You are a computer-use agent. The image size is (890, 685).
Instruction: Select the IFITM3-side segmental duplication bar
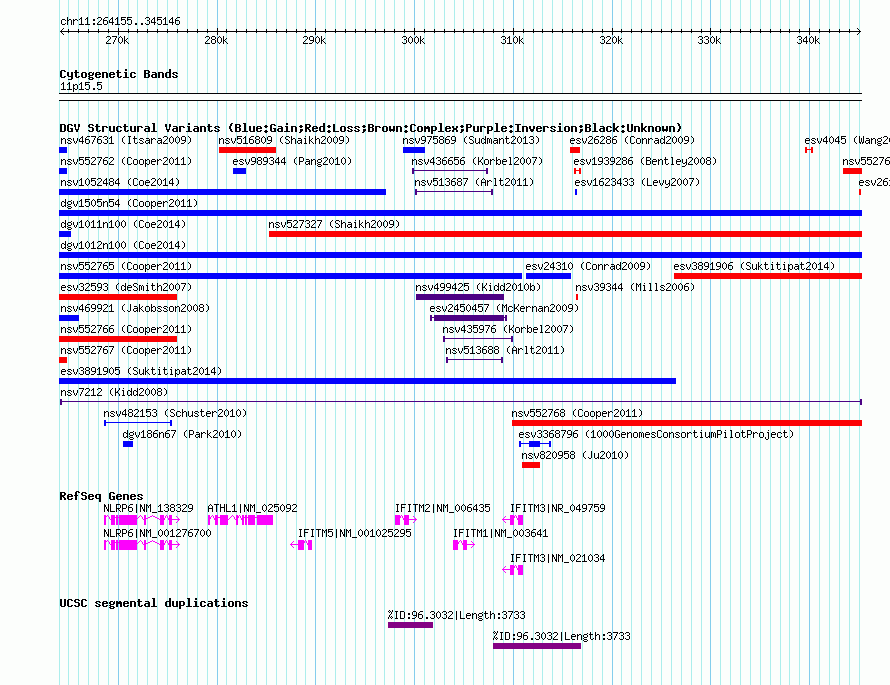pyautogui.click(x=537, y=646)
